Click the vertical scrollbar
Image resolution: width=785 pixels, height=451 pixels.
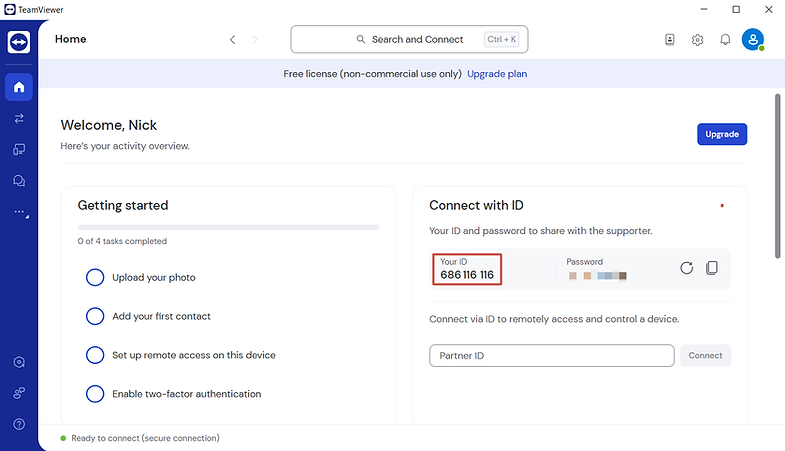click(777, 176)
